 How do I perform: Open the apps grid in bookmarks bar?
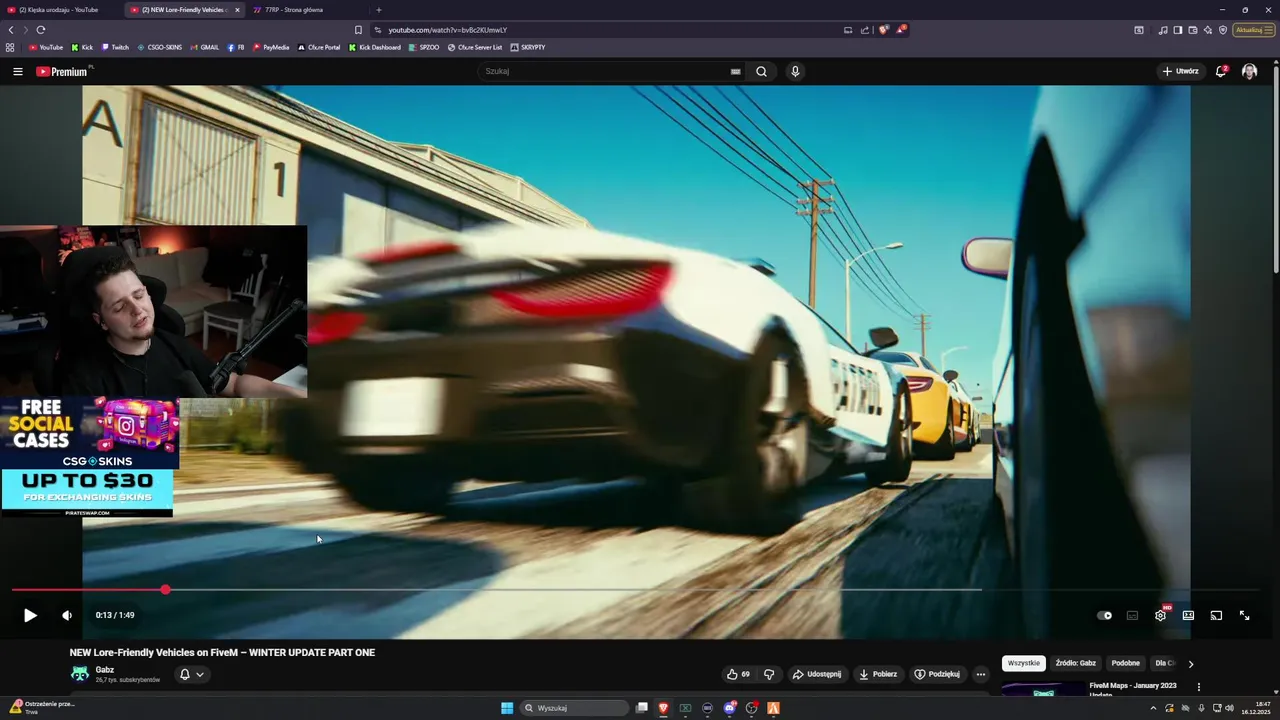[10, 47]
